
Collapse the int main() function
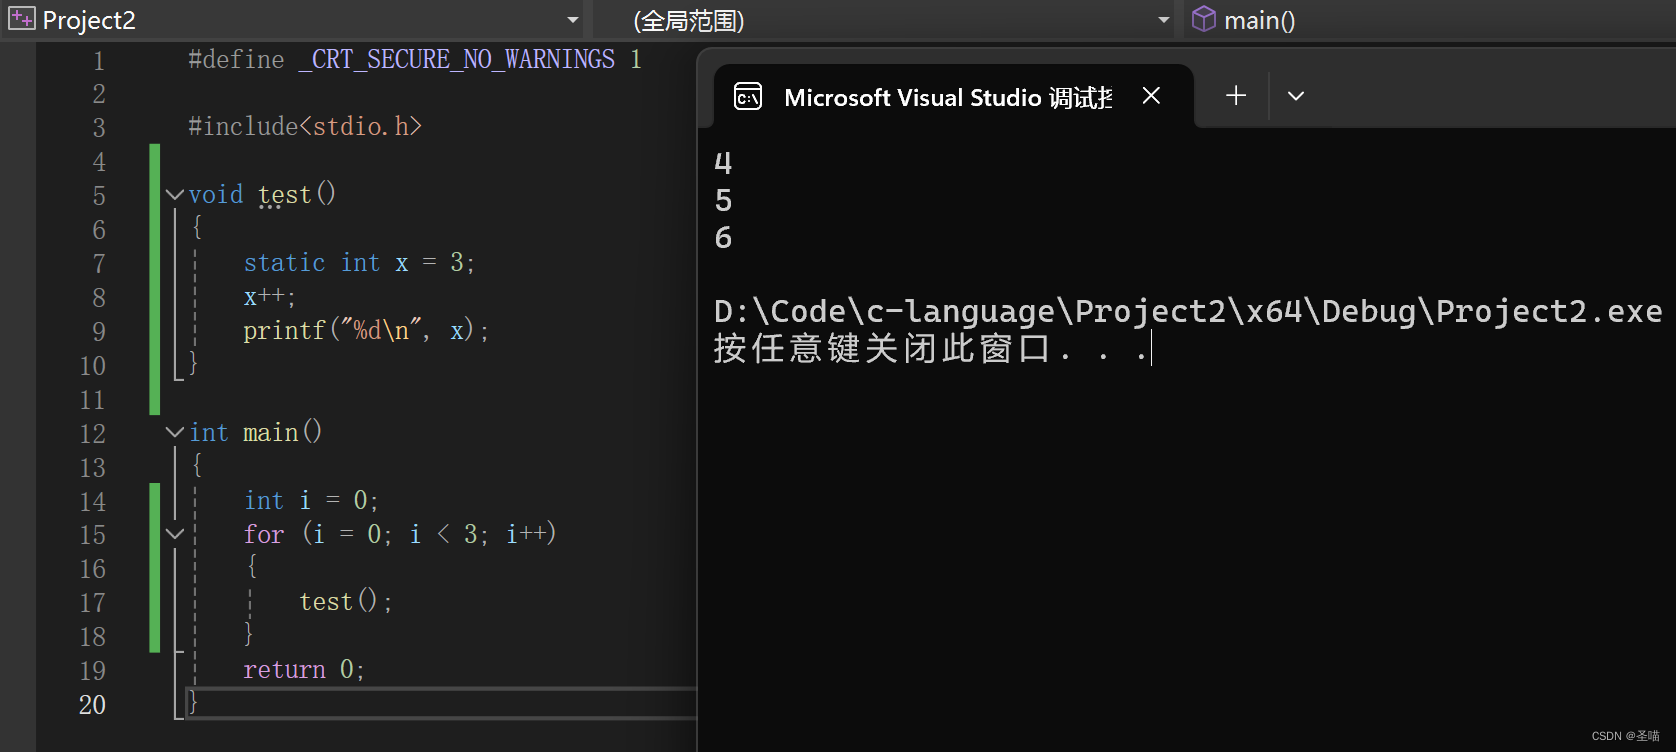pyautogui.click(x=175, y=432)
